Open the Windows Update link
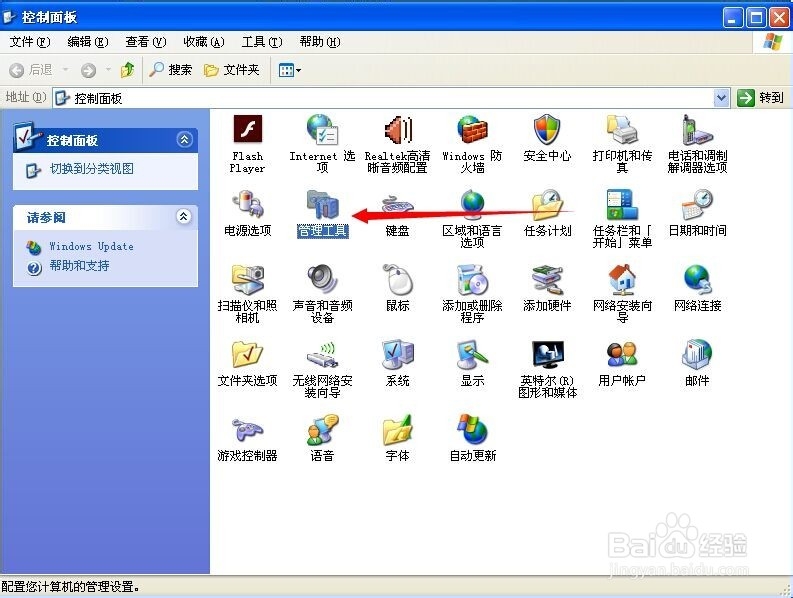The height and width of the screenshot is (598, 793). point(92,246)
